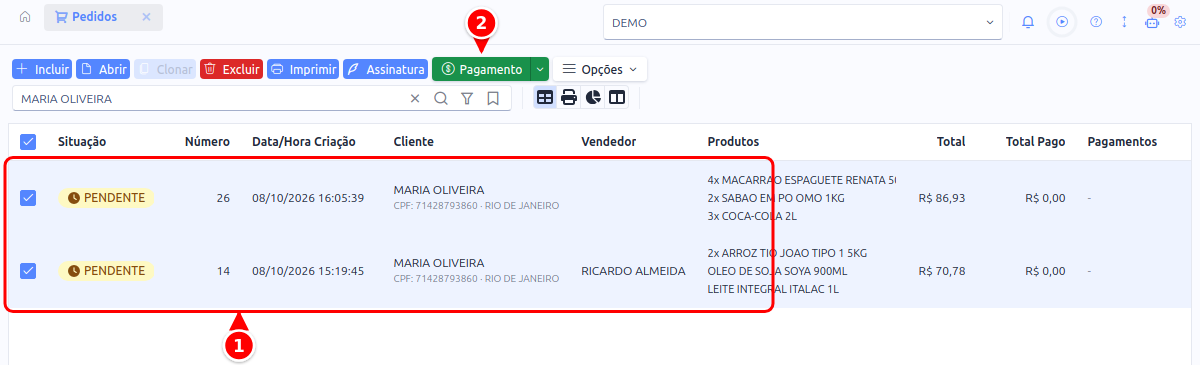
Task: Click PENDENTE badge of order 26
Action: tap(106, 198)
